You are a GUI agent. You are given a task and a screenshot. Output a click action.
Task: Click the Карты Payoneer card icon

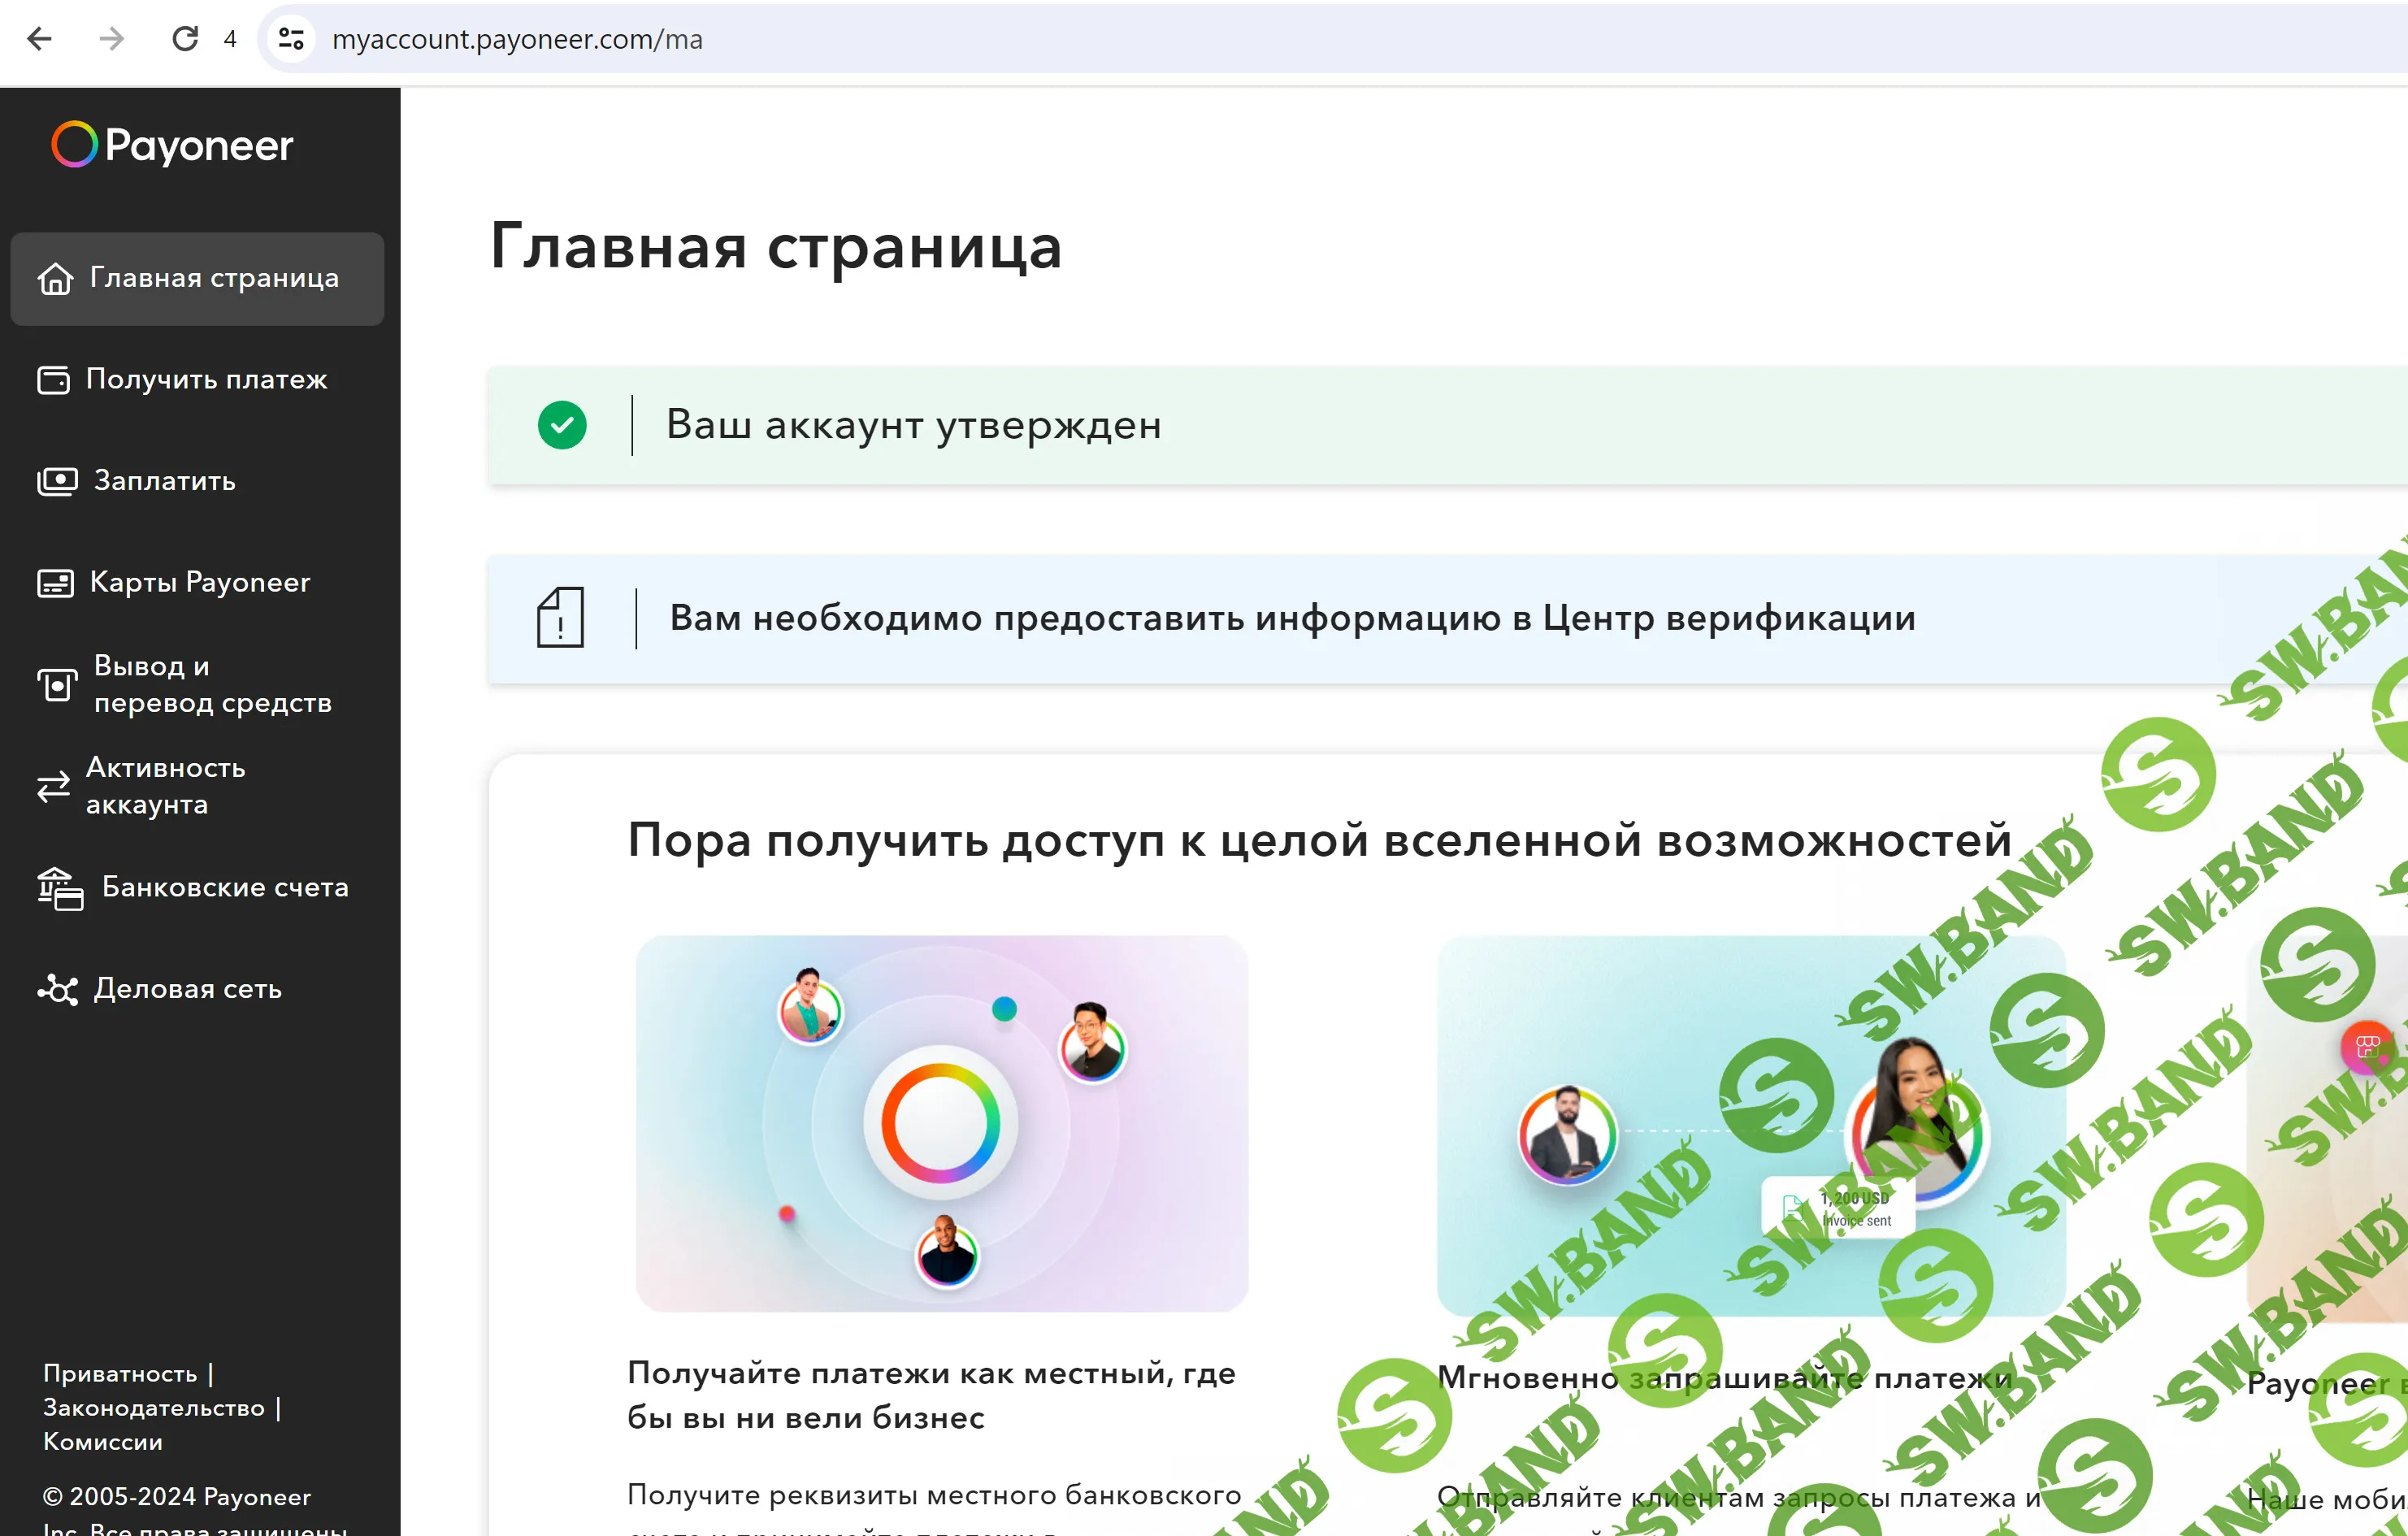55,583
